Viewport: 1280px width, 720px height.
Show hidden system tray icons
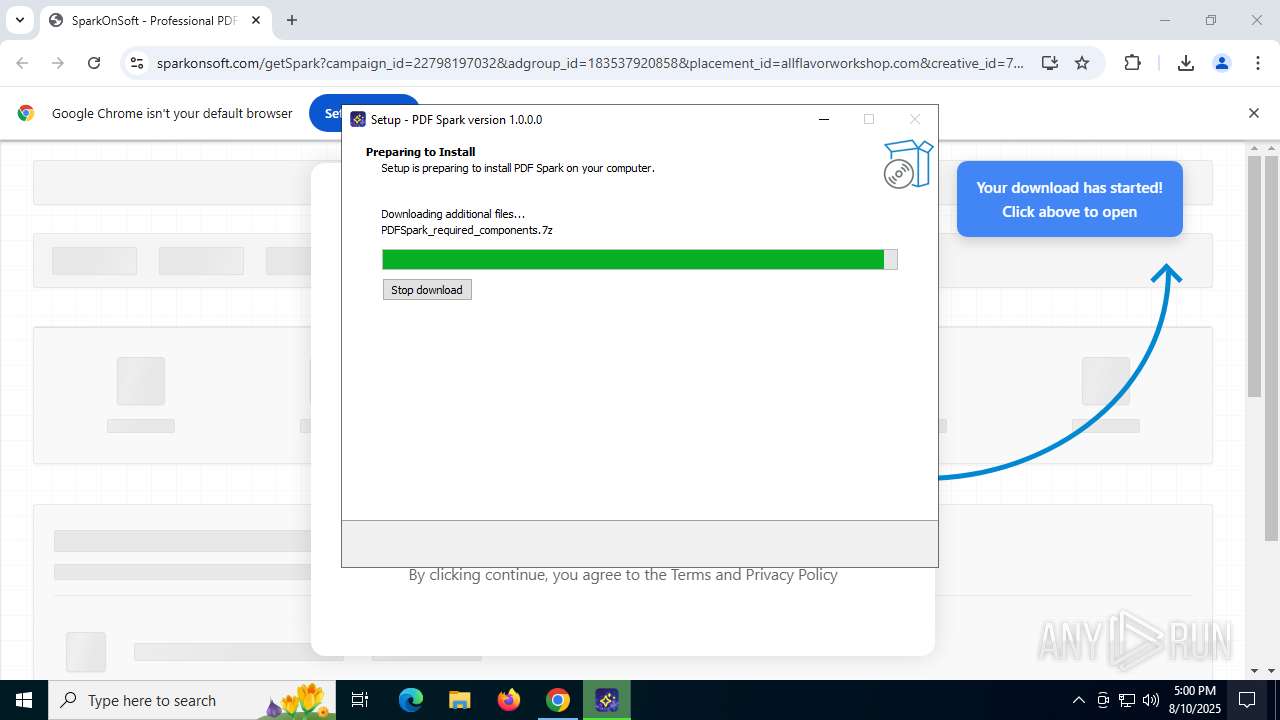pyautogui.click(x=1078, y=700)
